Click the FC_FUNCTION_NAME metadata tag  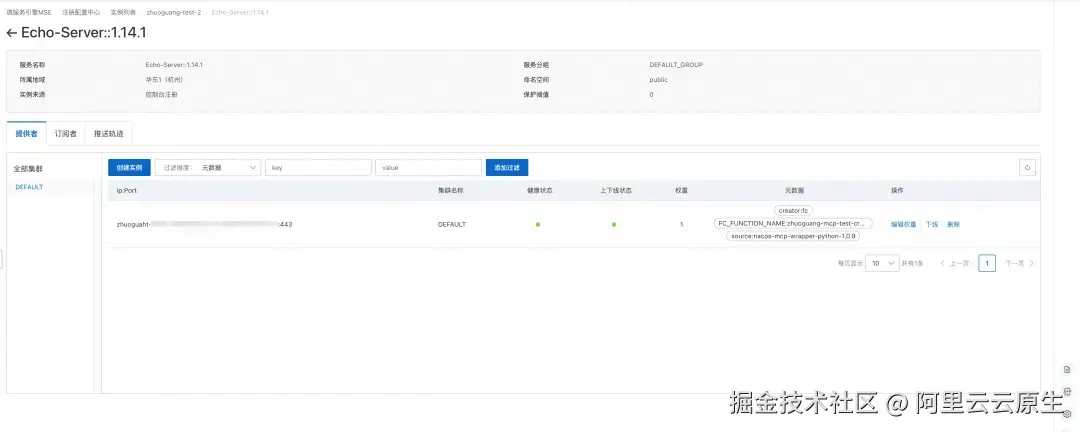pos(793,223)
